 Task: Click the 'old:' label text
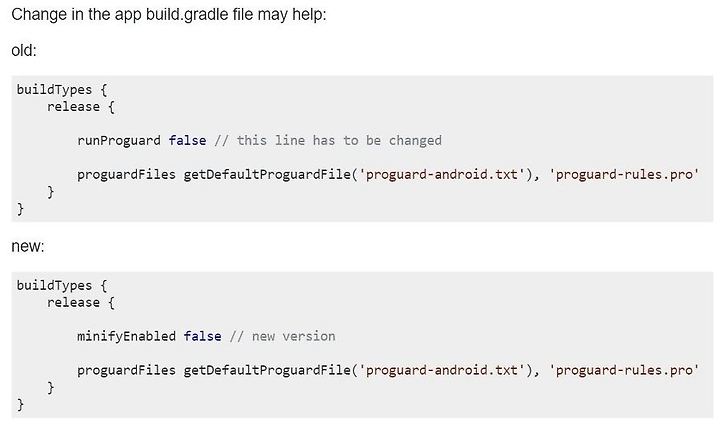[24, 50]
